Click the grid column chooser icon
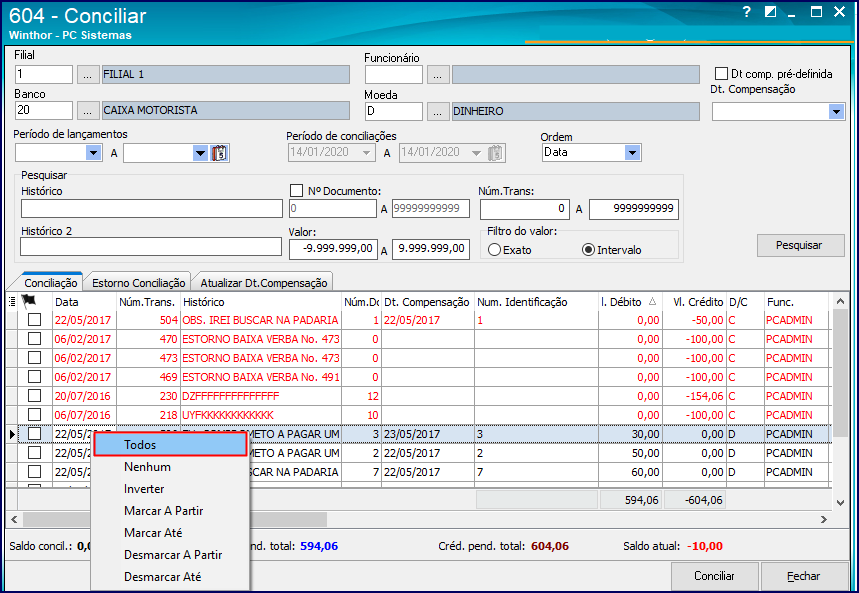 [x=12, y=301]
